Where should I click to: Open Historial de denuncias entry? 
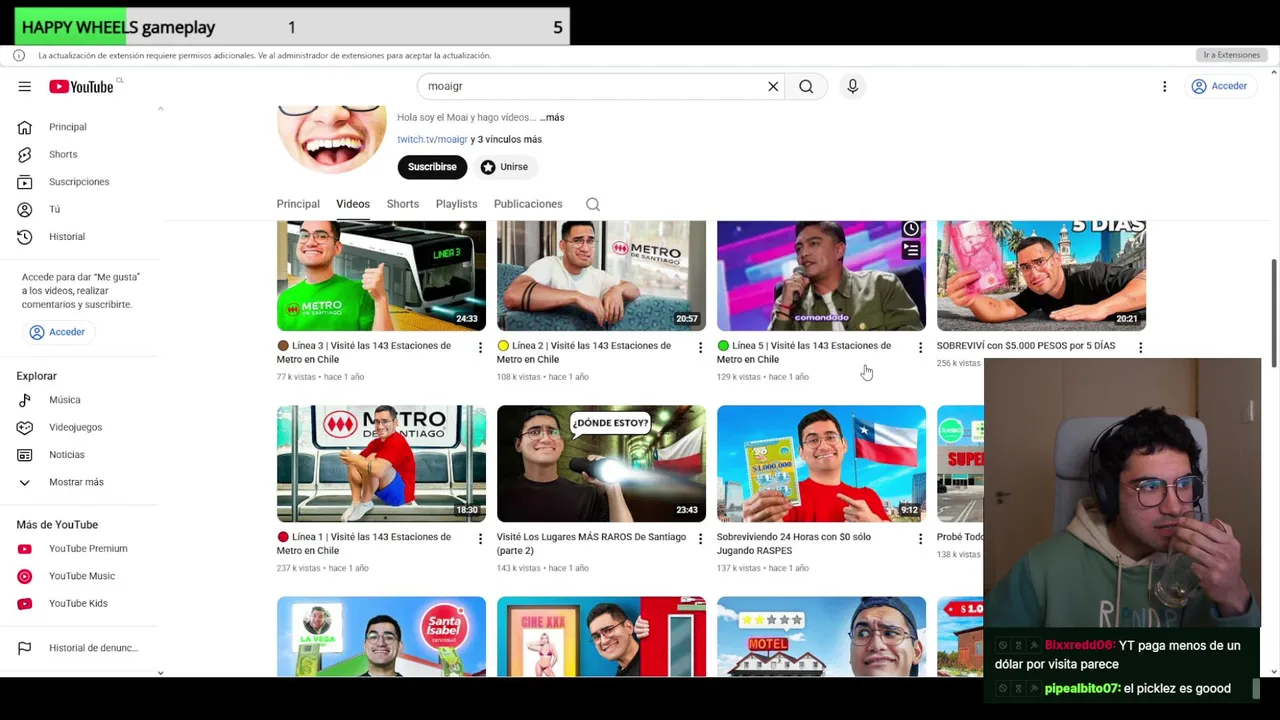[92, 648]
